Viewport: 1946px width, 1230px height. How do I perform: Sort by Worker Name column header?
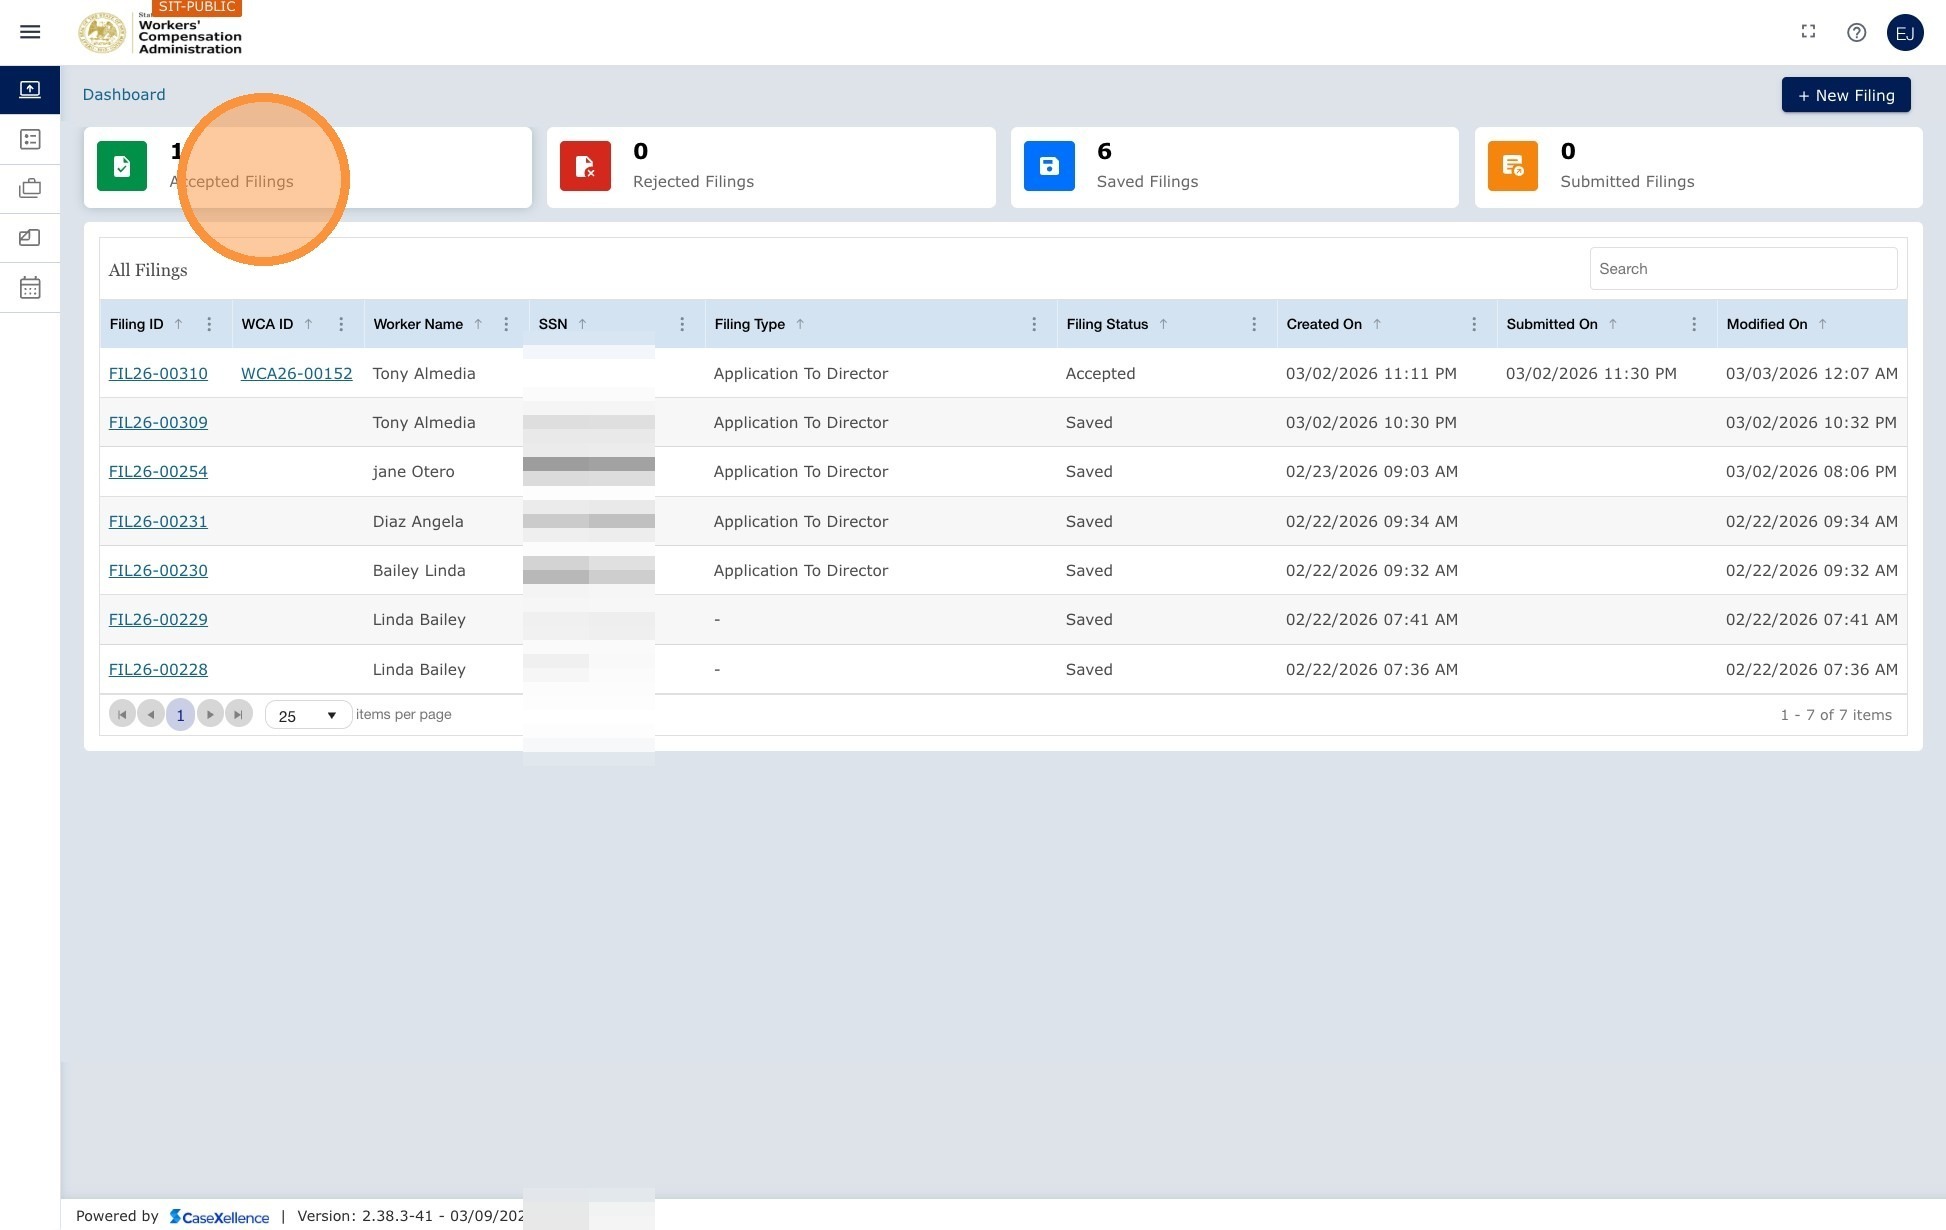point(418,324)
